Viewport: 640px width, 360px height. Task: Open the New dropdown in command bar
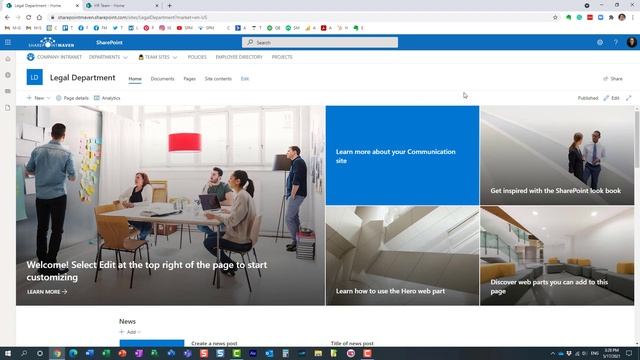click(x=39, y=98)
